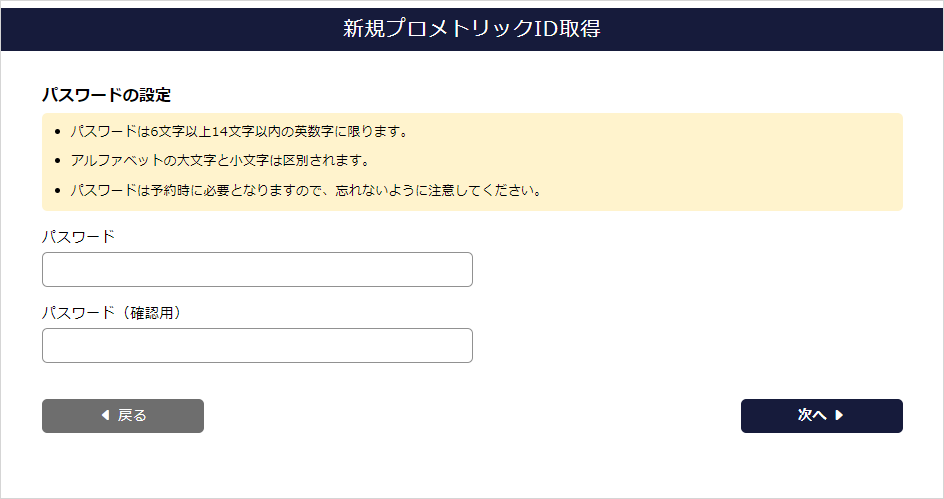Click the yellow notice box background
This screenshot has height=499, width=944.
click(x=720, y=160)
